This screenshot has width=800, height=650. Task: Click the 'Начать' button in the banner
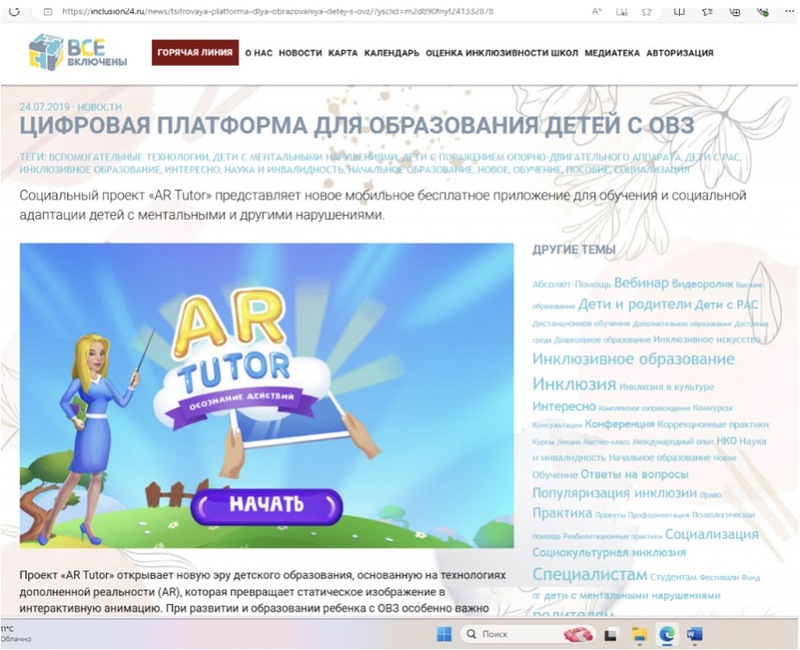click(266, 506)
